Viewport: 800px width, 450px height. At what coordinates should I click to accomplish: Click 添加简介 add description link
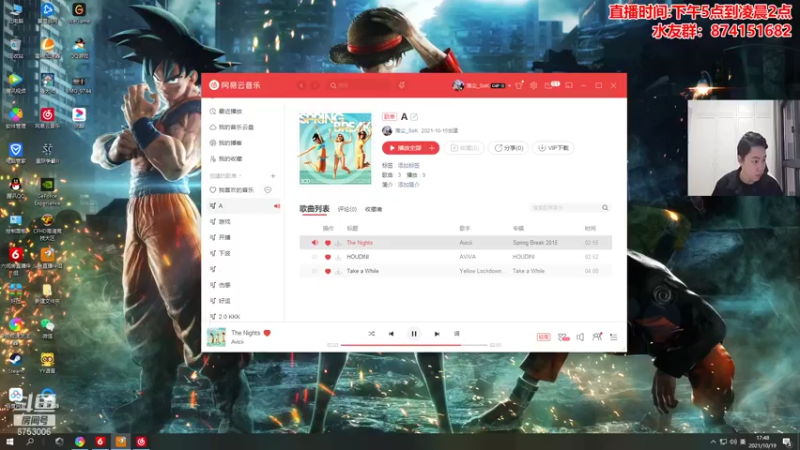point(409,185)
